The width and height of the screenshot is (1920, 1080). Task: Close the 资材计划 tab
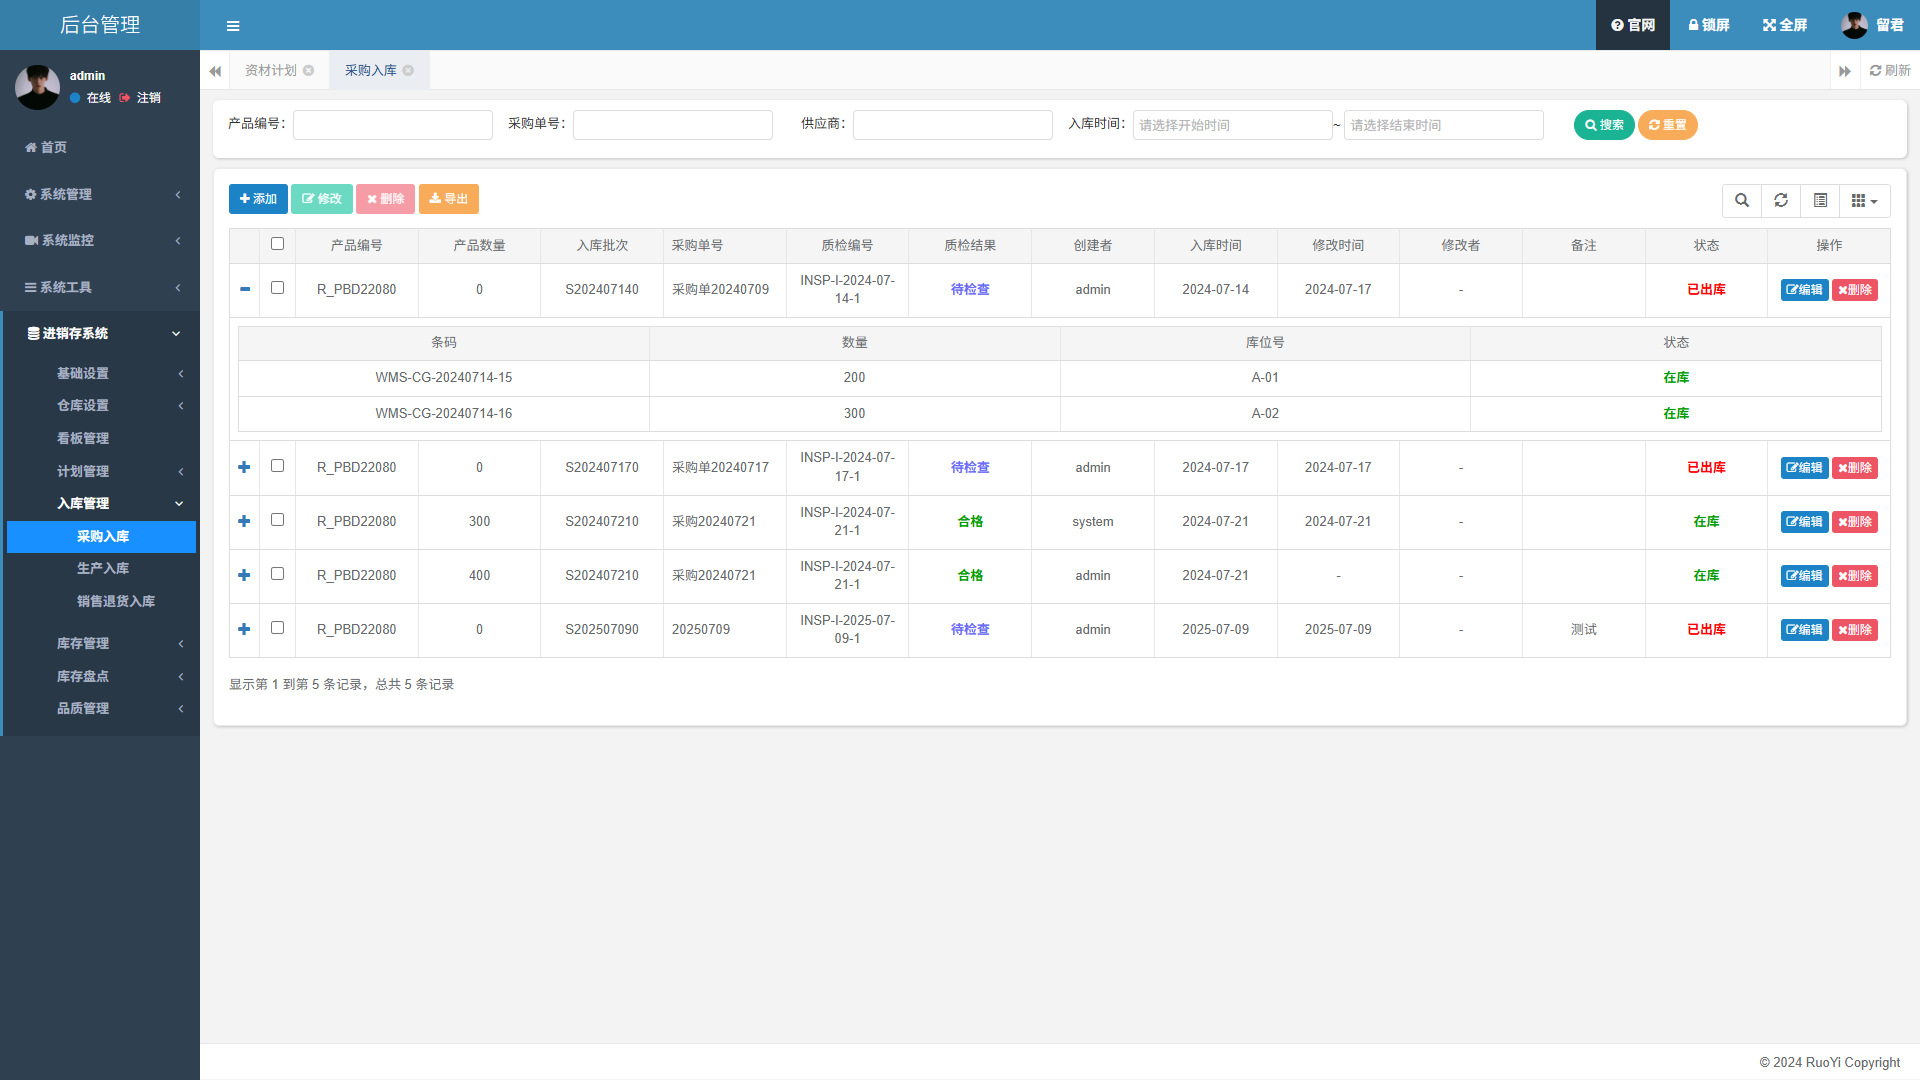point(309,70)
